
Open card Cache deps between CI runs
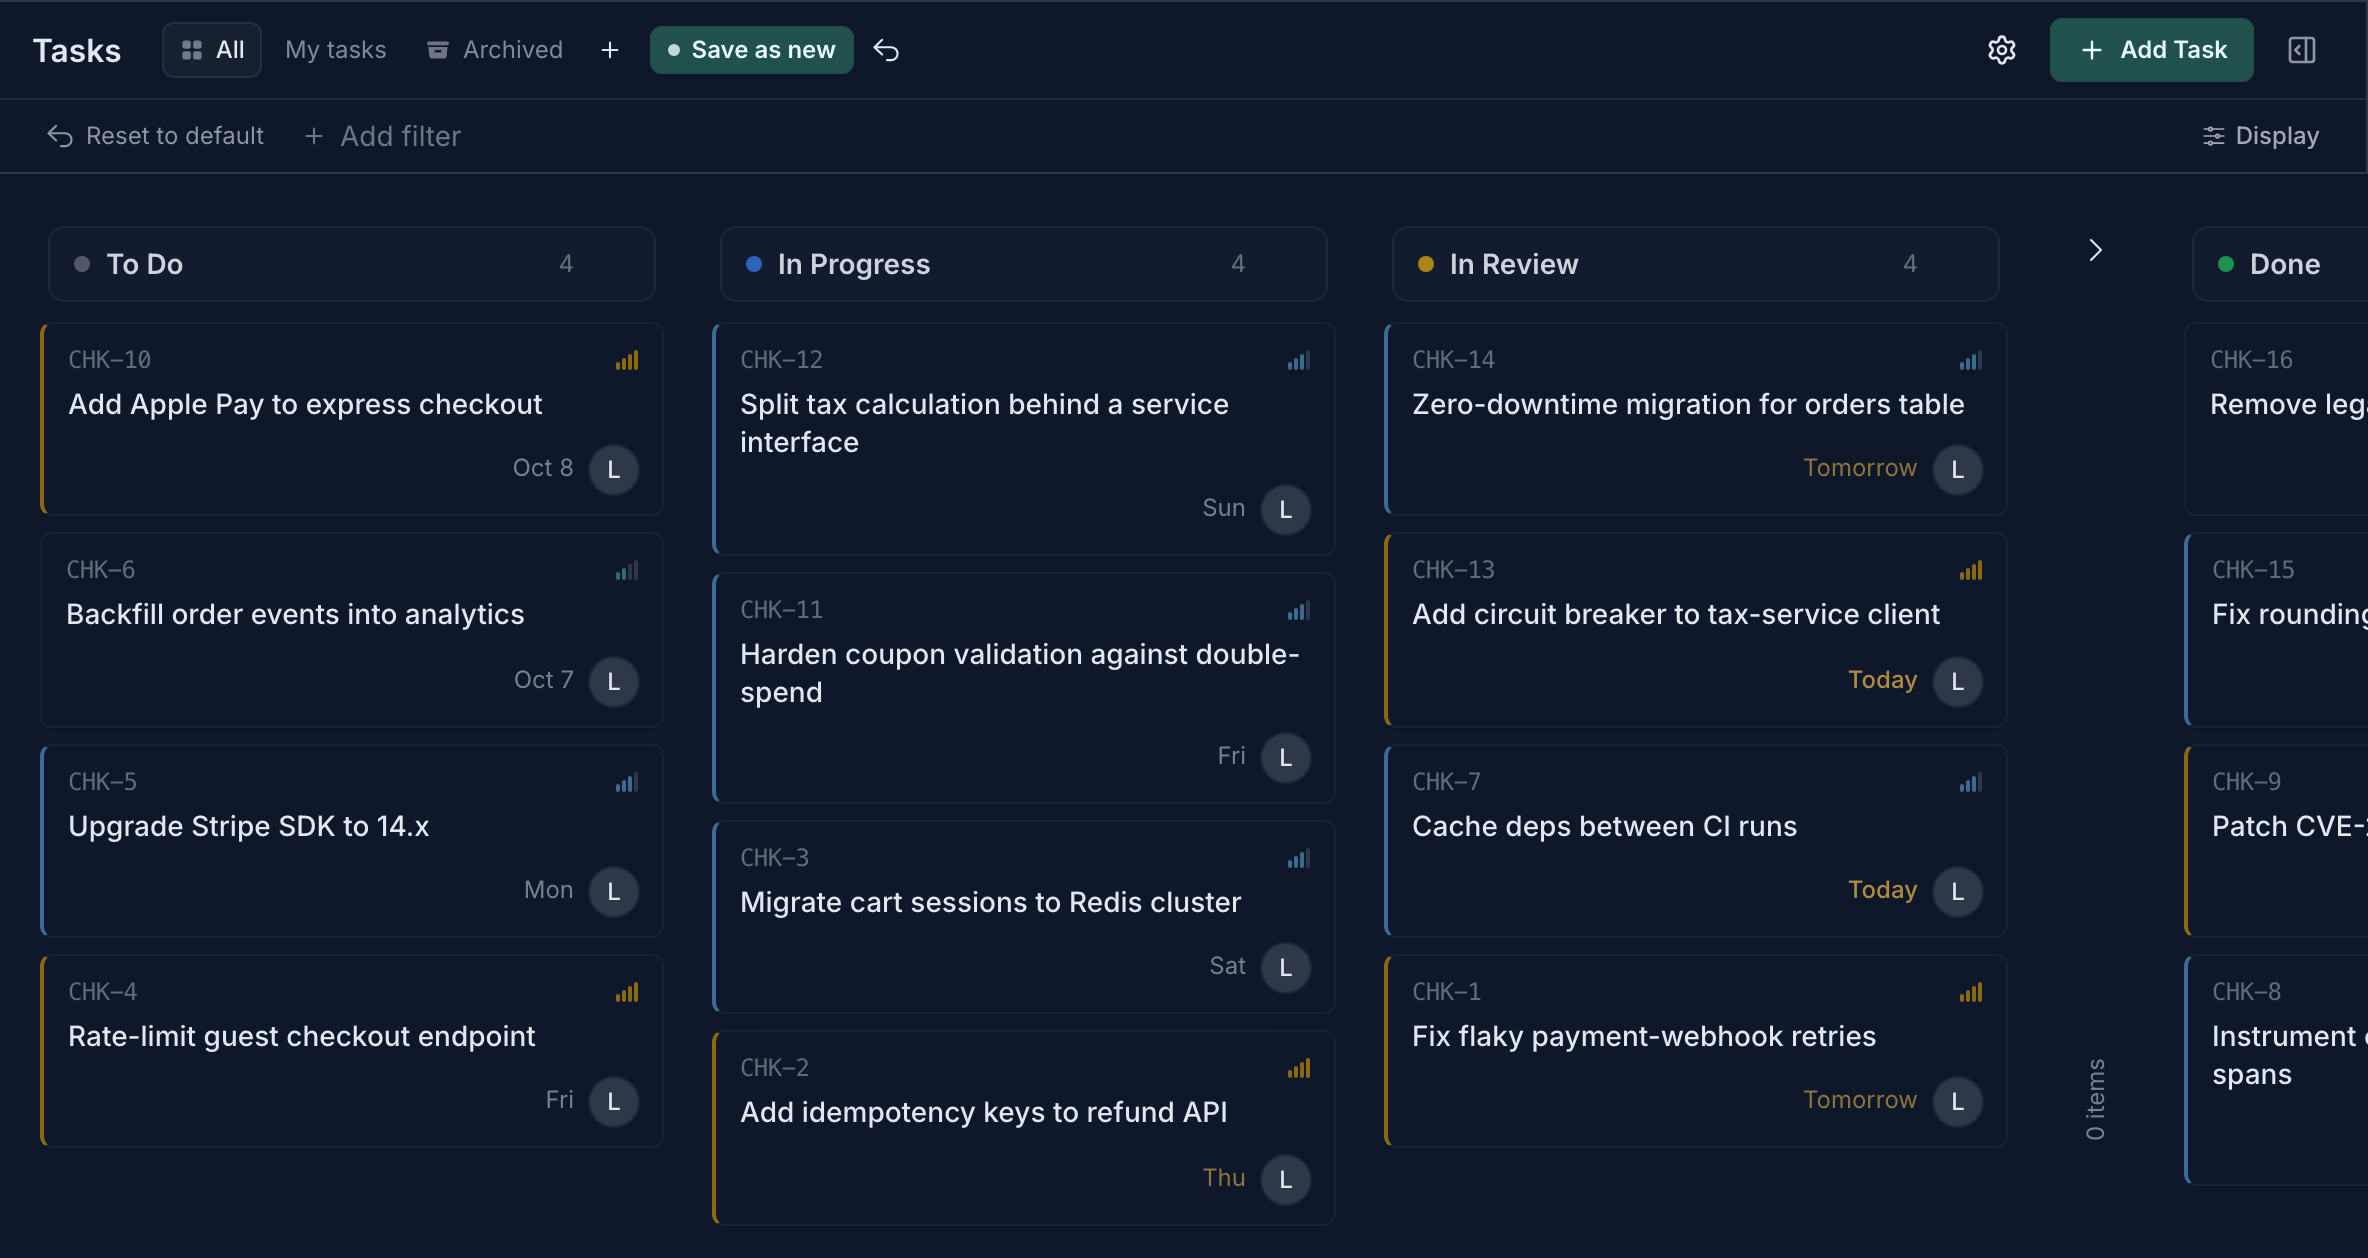click(x=1696, y=841)
